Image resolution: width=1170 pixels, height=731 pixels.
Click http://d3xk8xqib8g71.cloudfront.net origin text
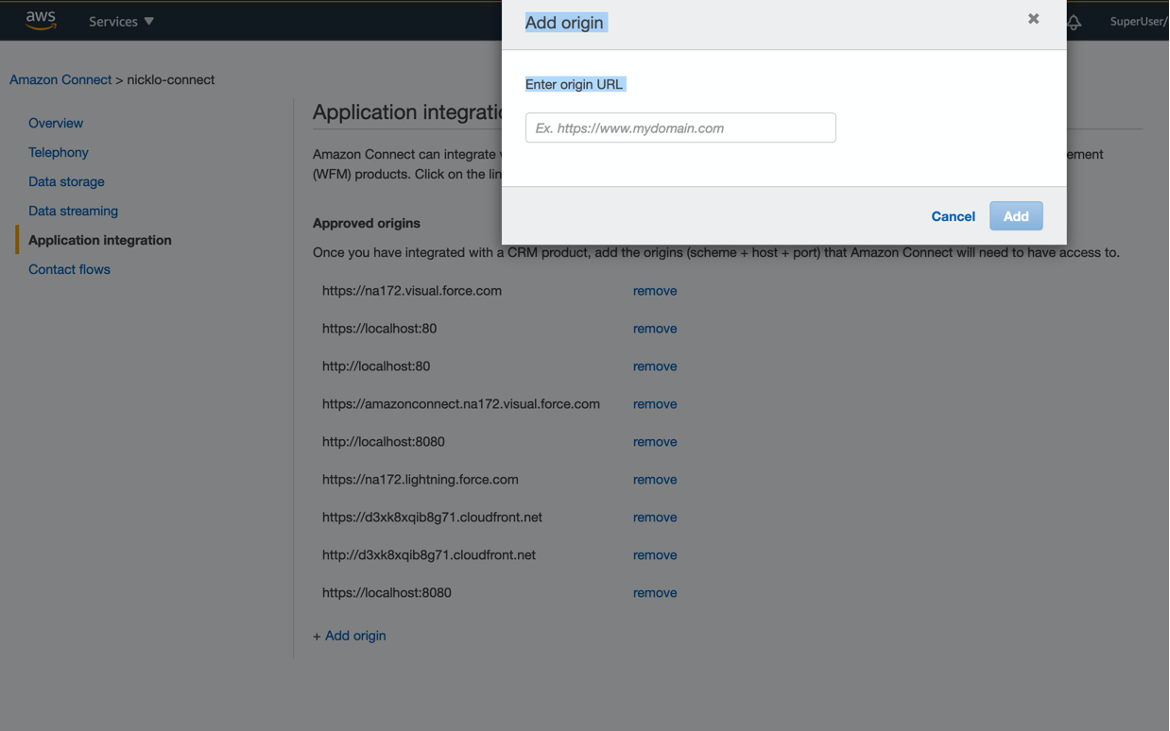coord(429,555)
